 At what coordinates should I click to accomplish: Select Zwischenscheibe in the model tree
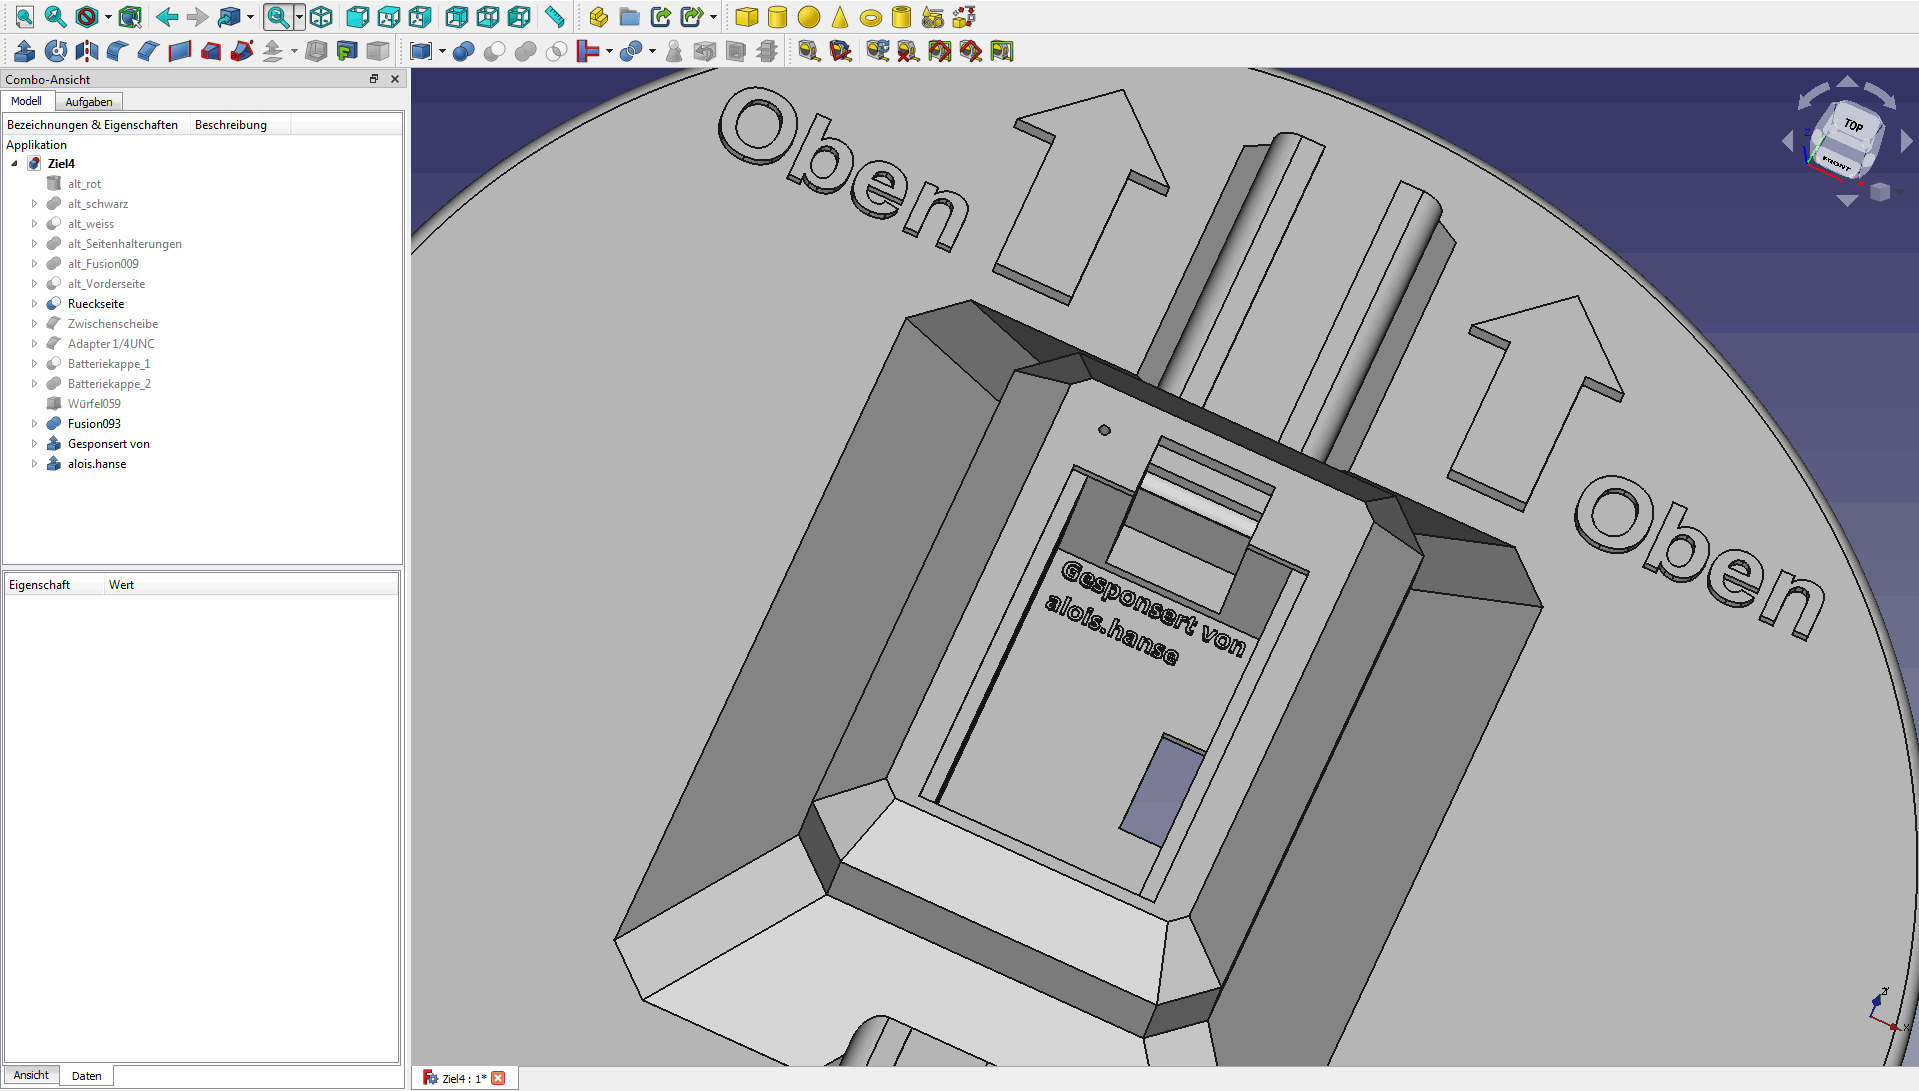click(x=112, y=324)
